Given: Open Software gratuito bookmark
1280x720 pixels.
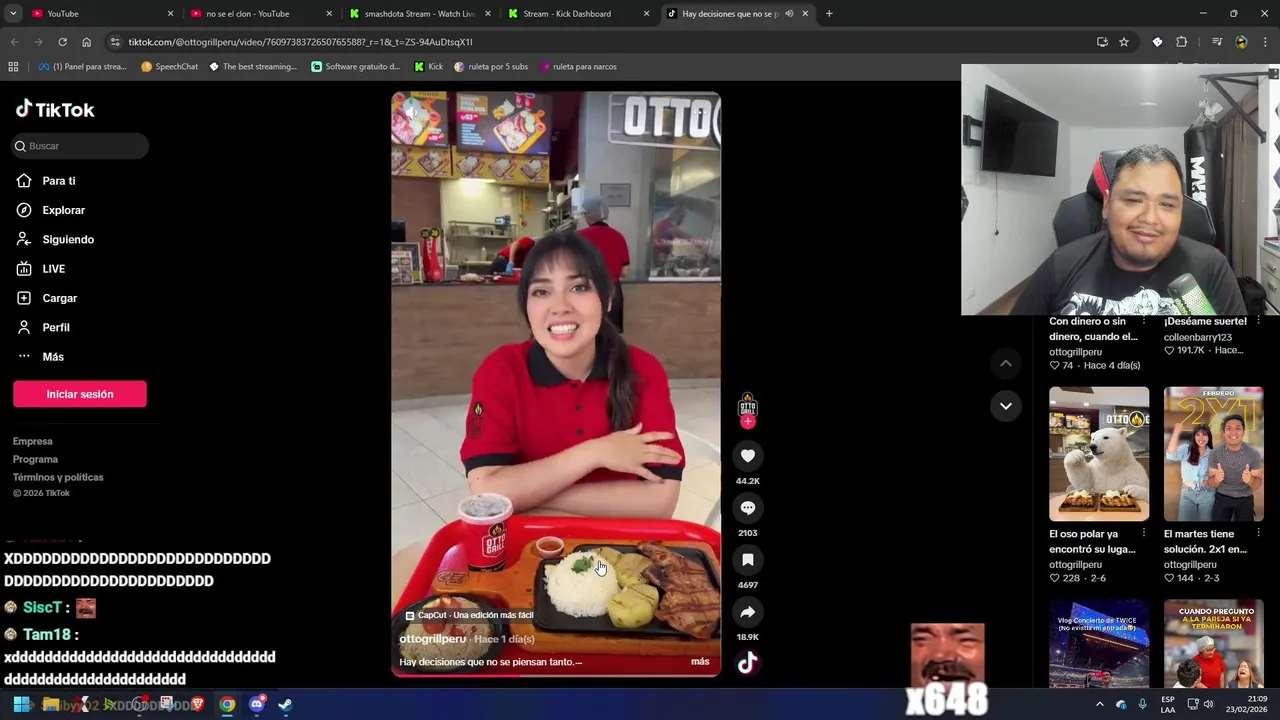Looking at the screenshot, I should pos(356,66).
